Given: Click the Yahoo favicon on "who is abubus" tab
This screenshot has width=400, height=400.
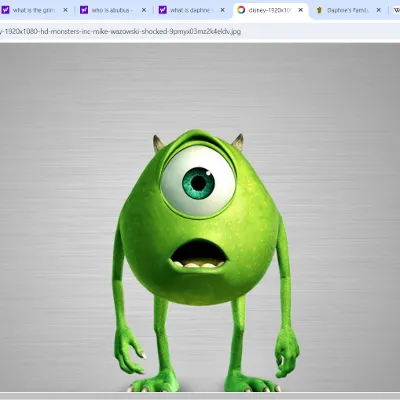Looking at the screenshot, I should tap(84, 10).
